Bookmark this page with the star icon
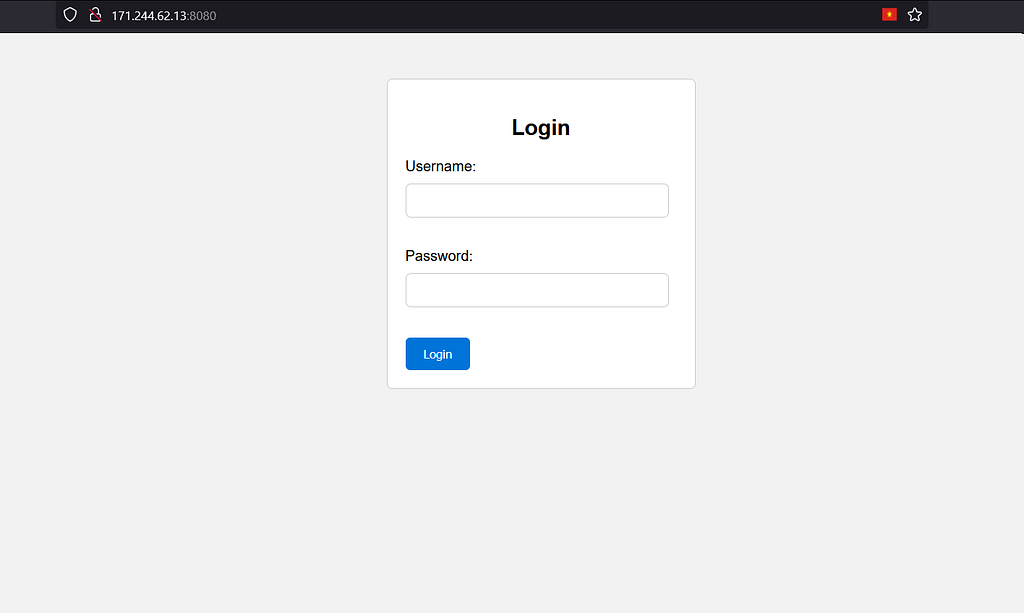Screen dimensions: 1024x613 (914, 14)
